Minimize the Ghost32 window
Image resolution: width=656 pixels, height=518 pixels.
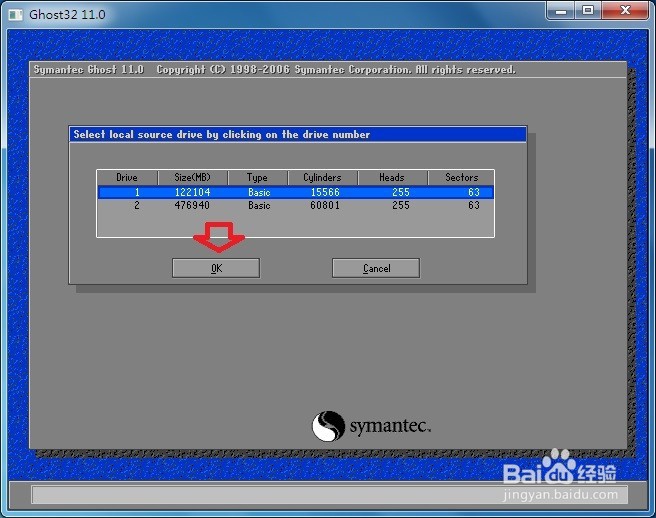(561, 10)
